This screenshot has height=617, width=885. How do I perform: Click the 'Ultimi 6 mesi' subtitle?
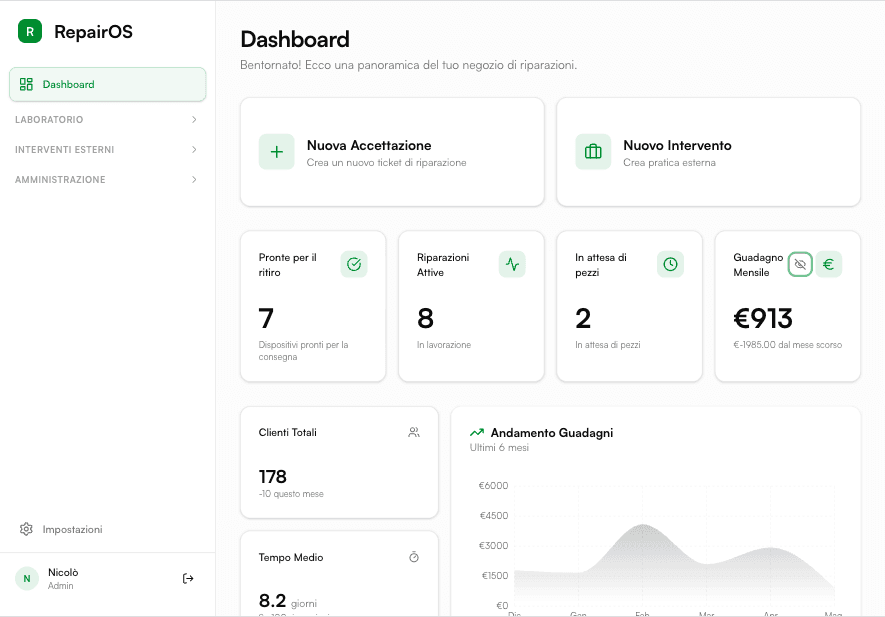(499, 448)
